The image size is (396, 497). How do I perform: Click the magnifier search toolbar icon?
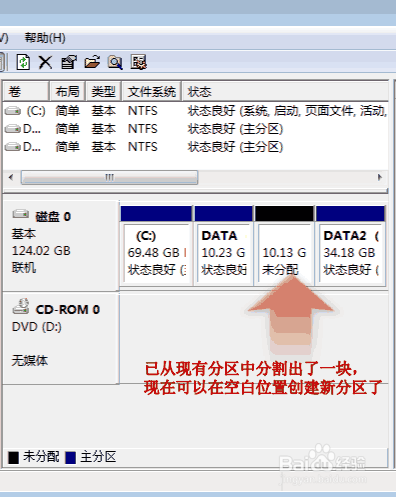[x=115, y=62]
